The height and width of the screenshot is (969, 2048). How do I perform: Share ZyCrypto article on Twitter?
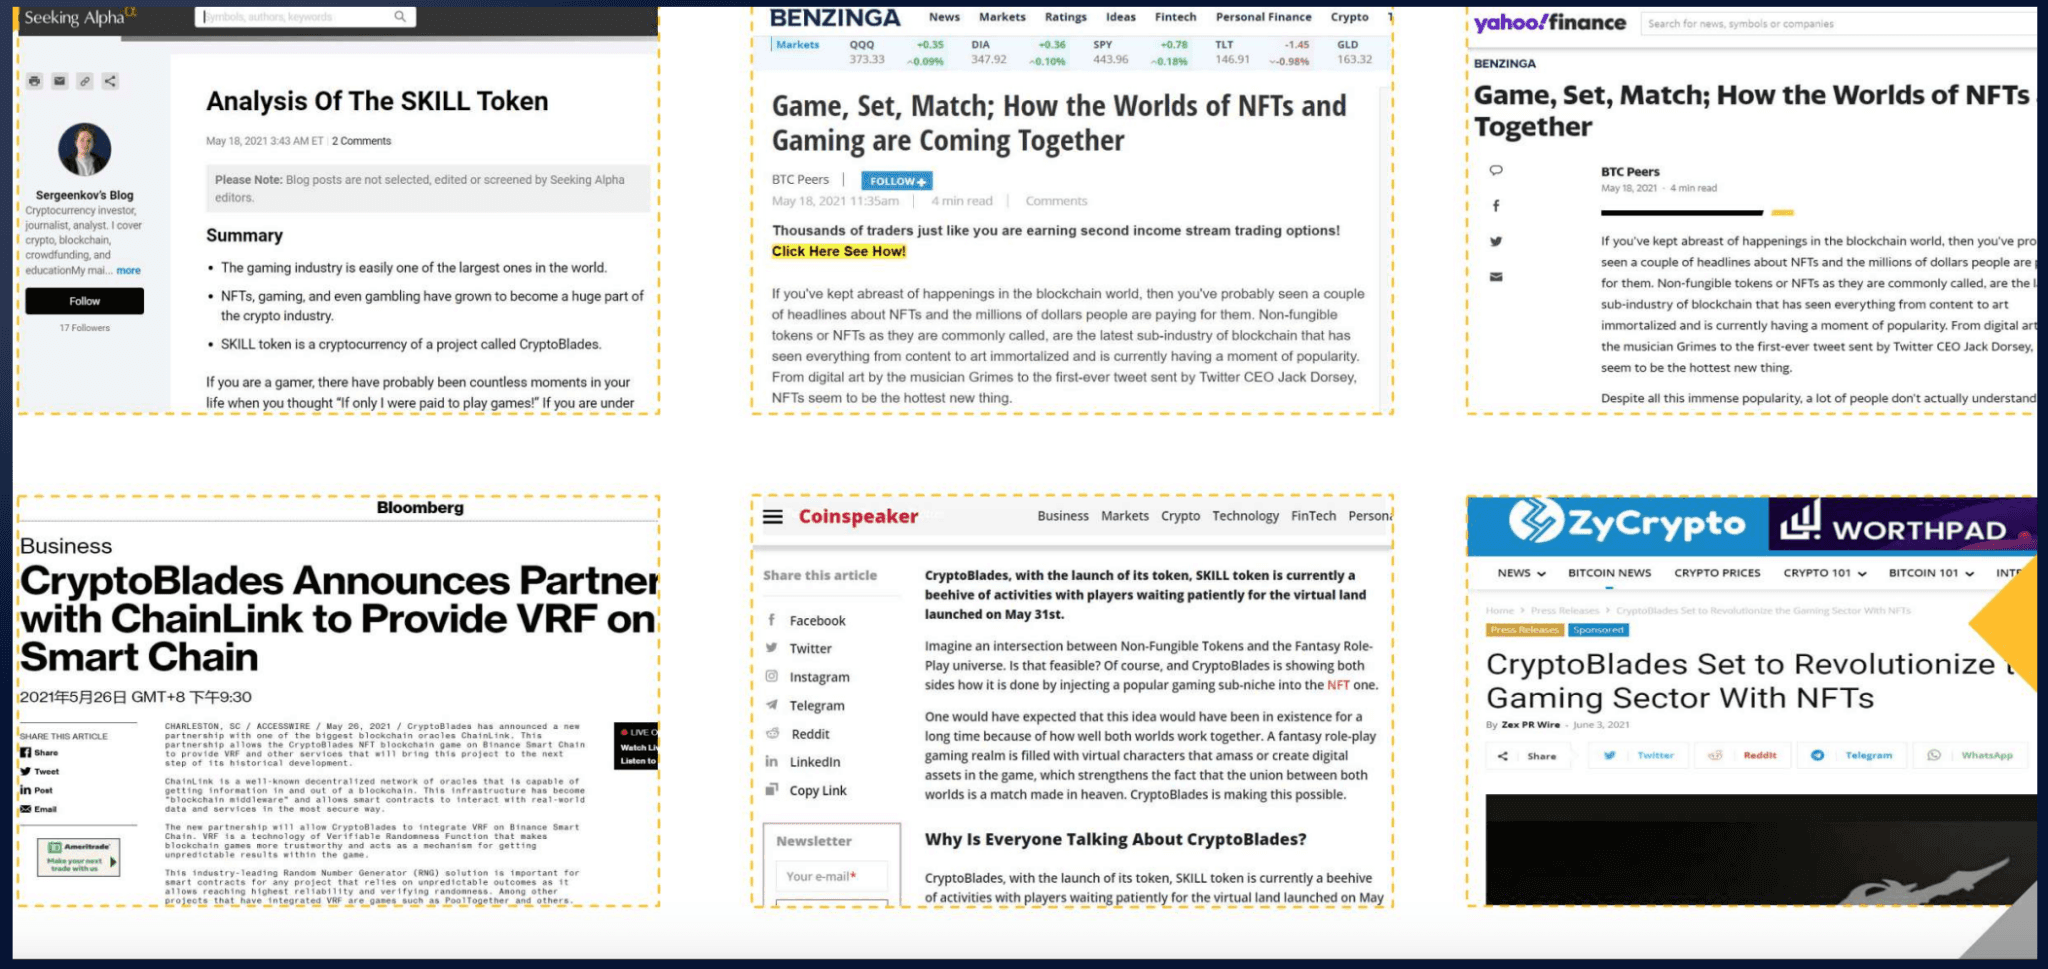[x=1638, y=756]
